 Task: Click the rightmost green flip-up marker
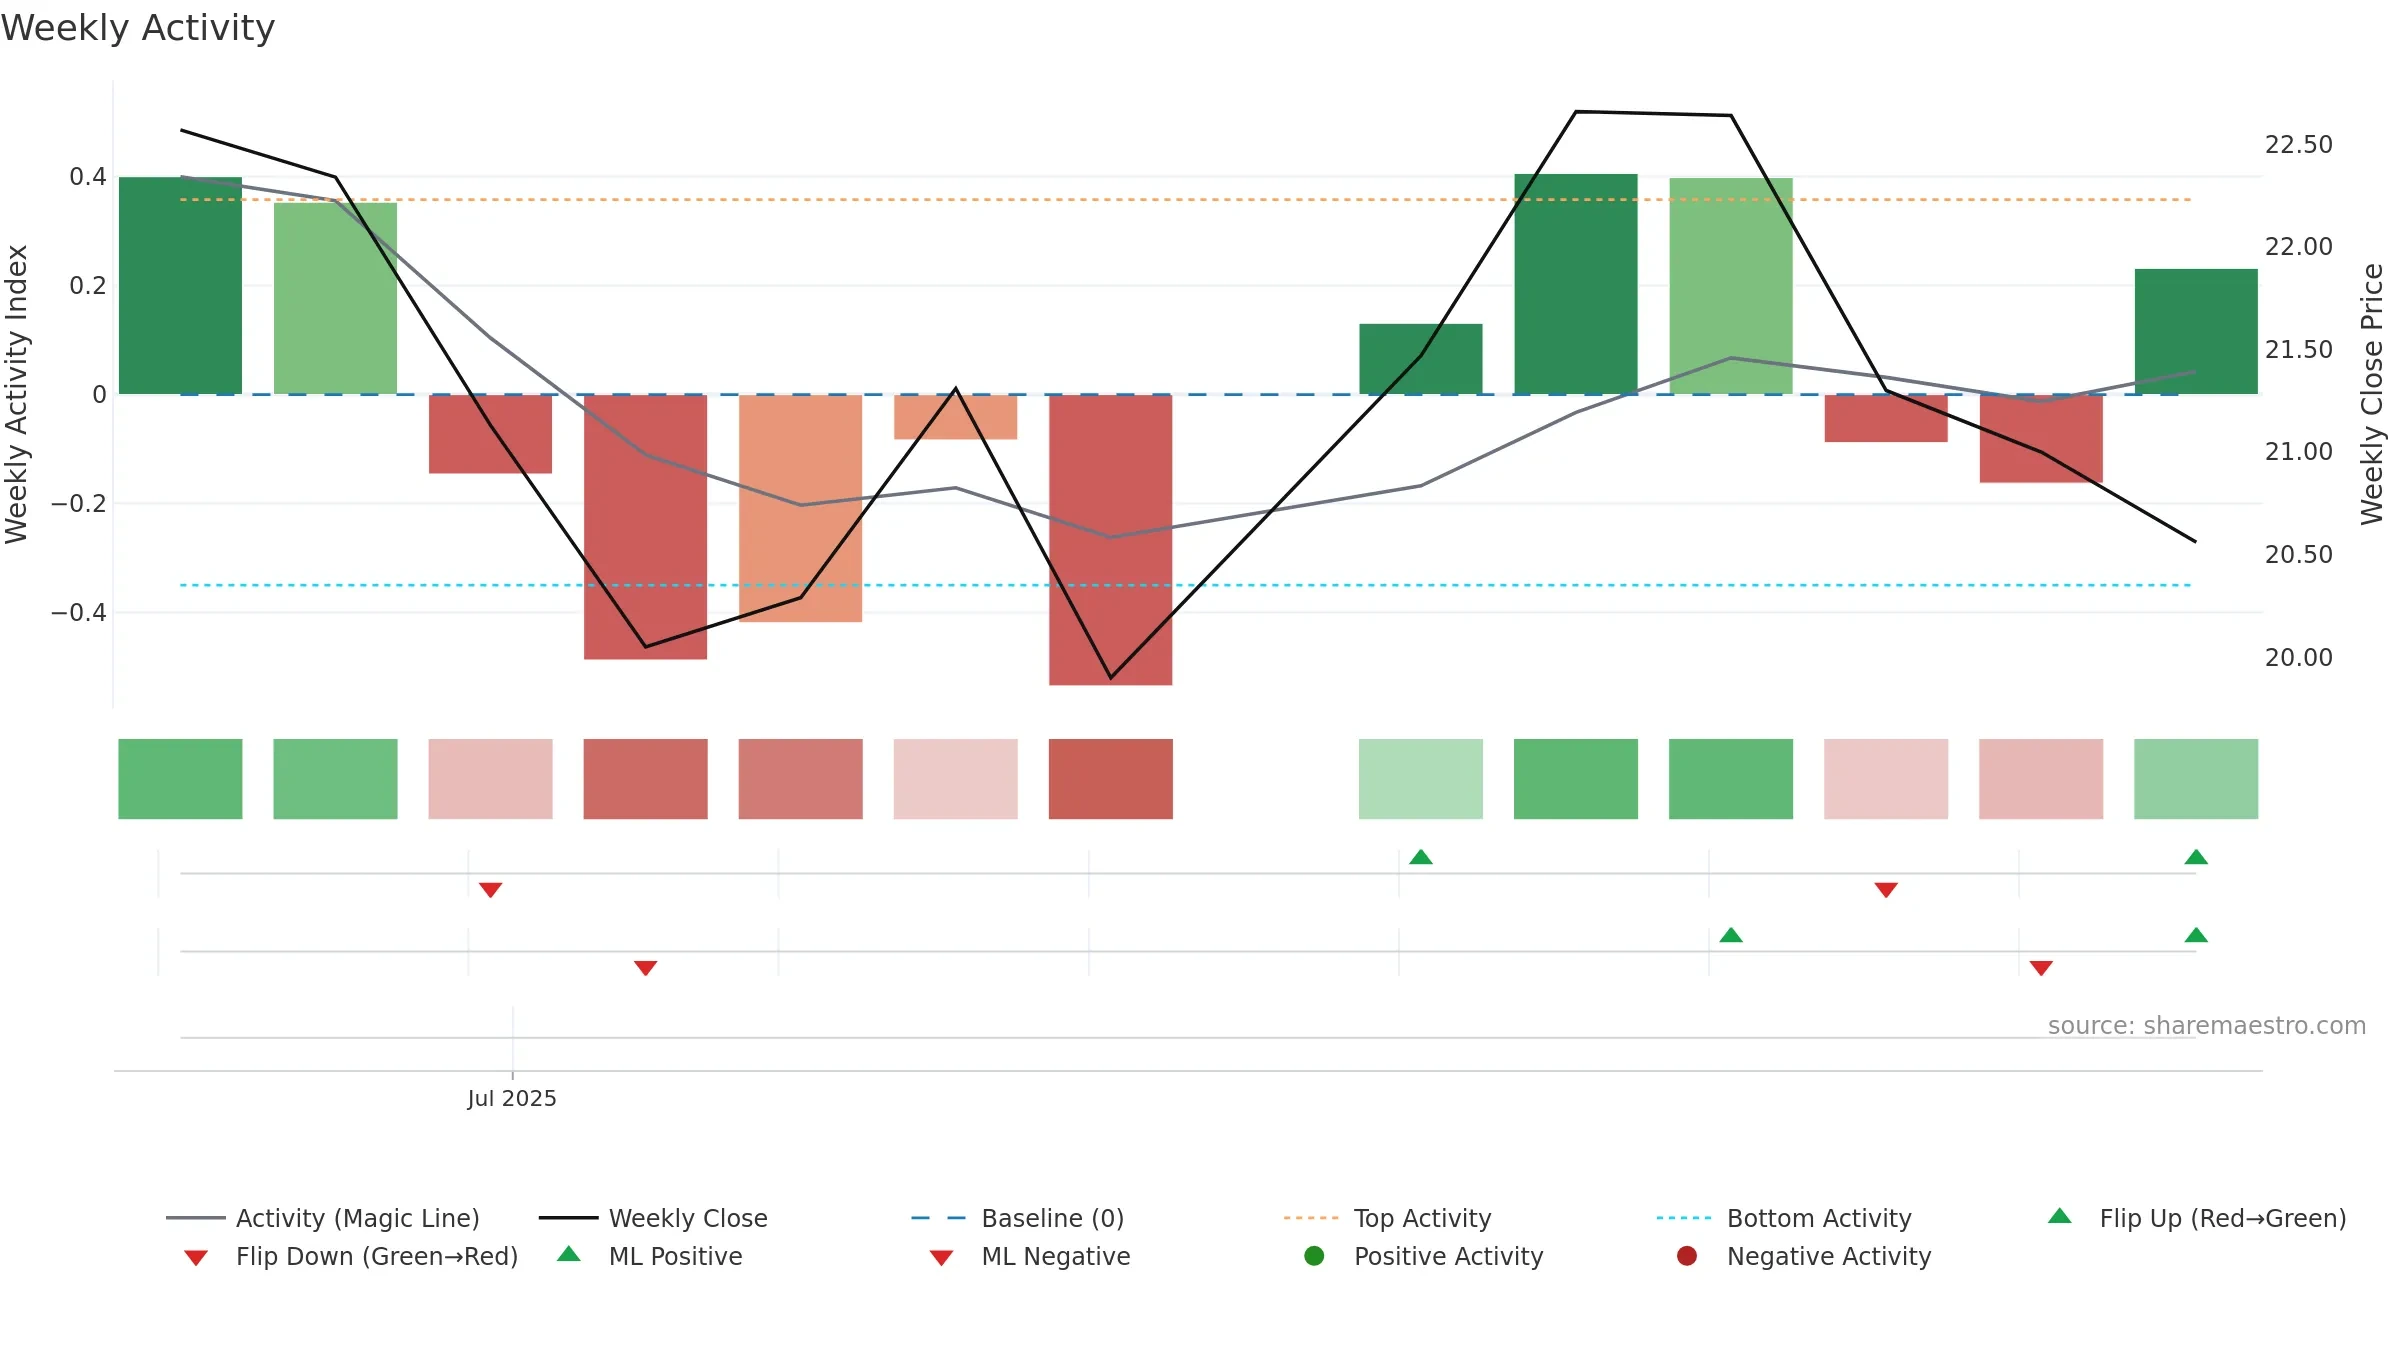click(x=2196, y=857)
